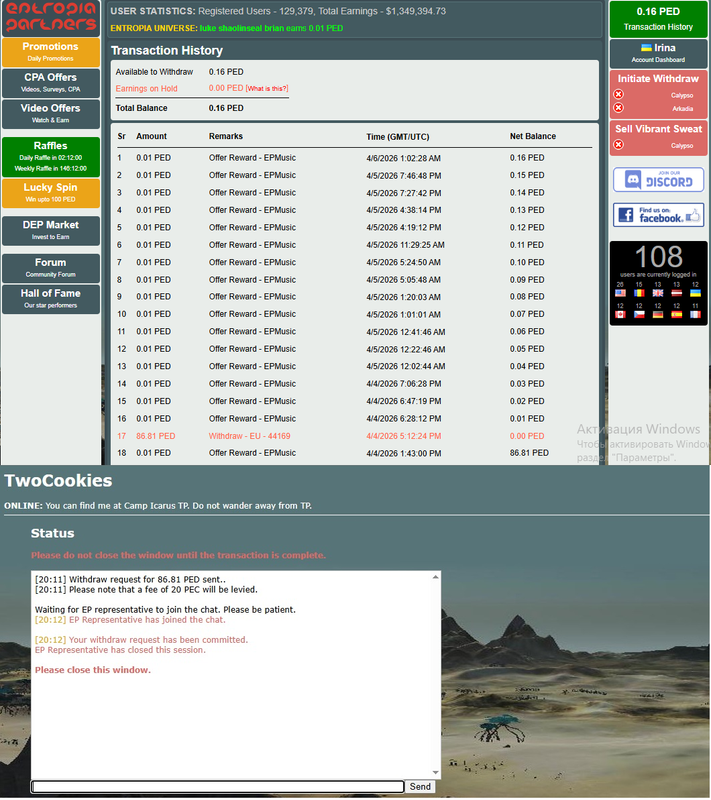The image size is (711, 800).
Task: Go to DEP Market
Action: coord(50,231)
